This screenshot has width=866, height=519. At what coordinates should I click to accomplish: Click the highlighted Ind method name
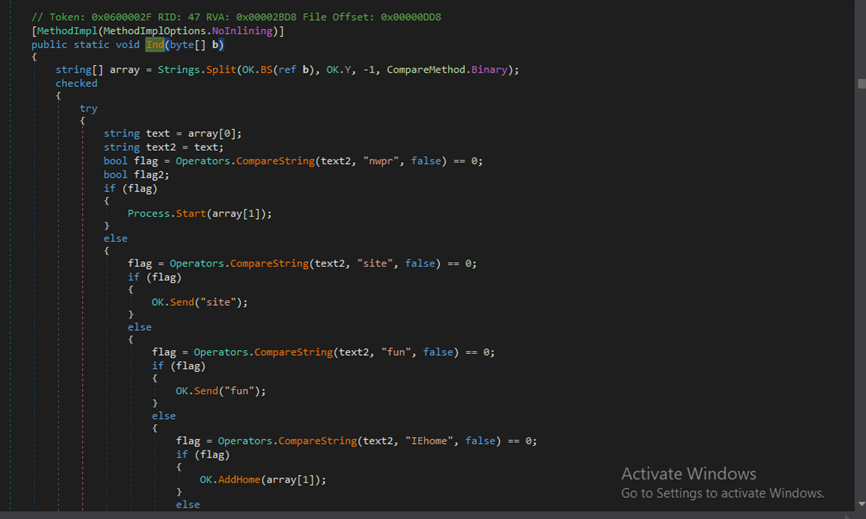pyautogui.click(x=155, y=45)
